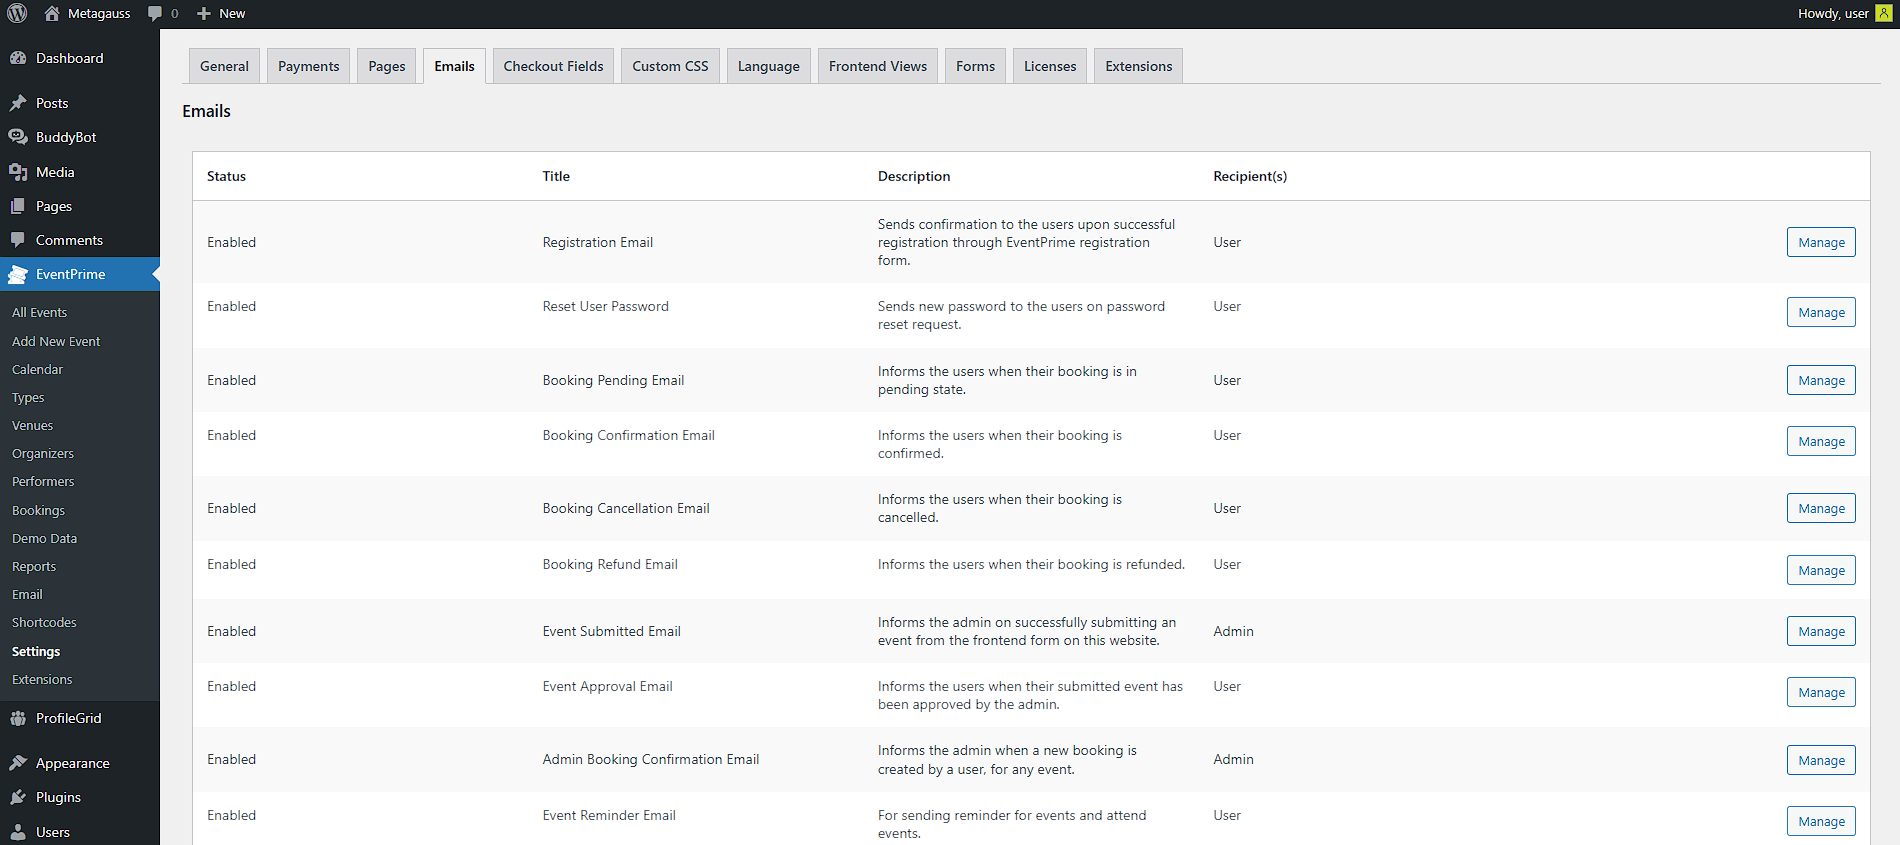Click the BuddyBot chat icon
1900x845 pixels.
pyautogui.click(x=18, y=137)
